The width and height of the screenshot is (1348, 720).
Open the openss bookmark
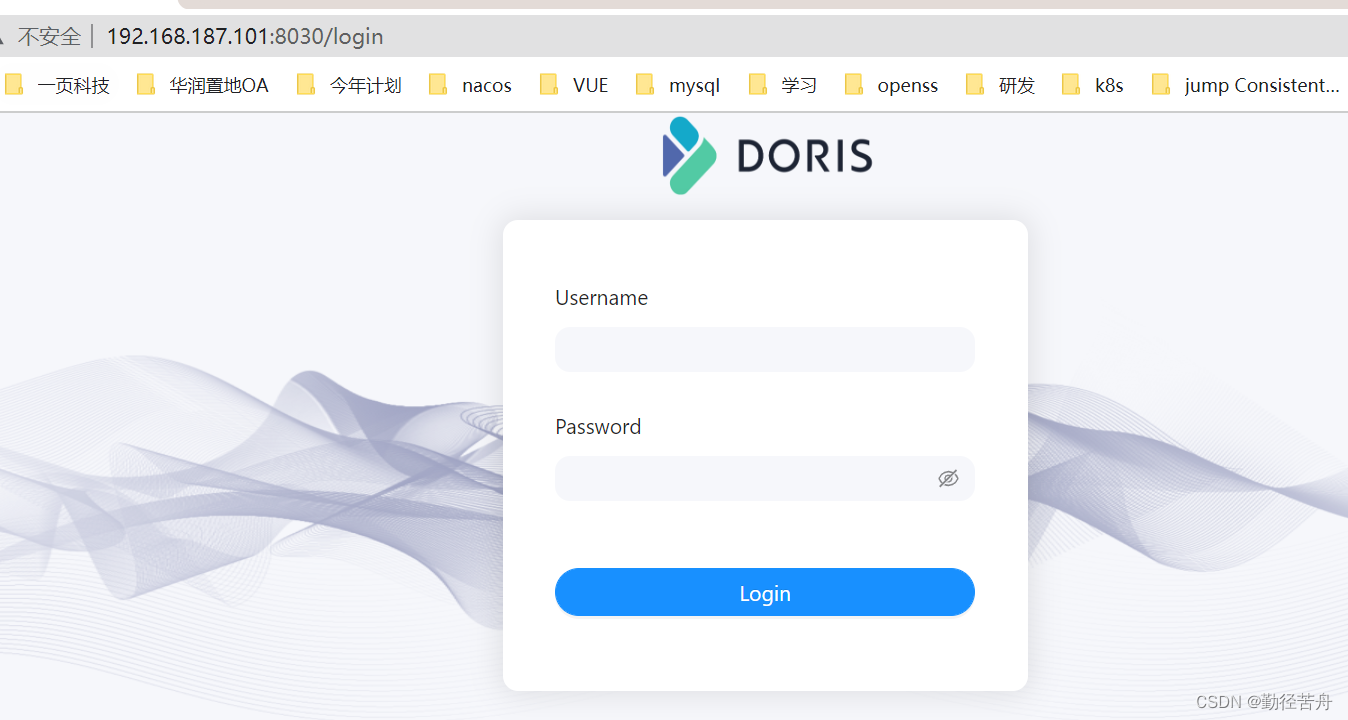coord(907,85)
